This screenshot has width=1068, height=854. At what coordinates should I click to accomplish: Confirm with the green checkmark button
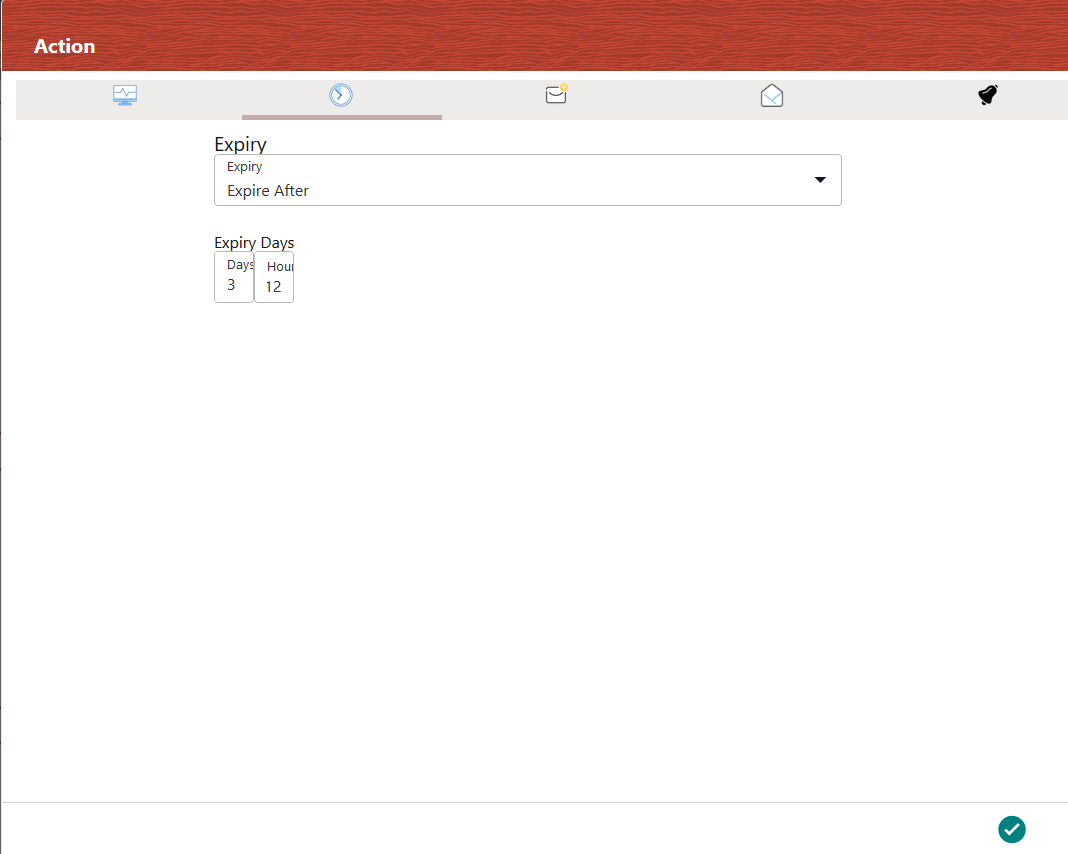point(1011,829)
